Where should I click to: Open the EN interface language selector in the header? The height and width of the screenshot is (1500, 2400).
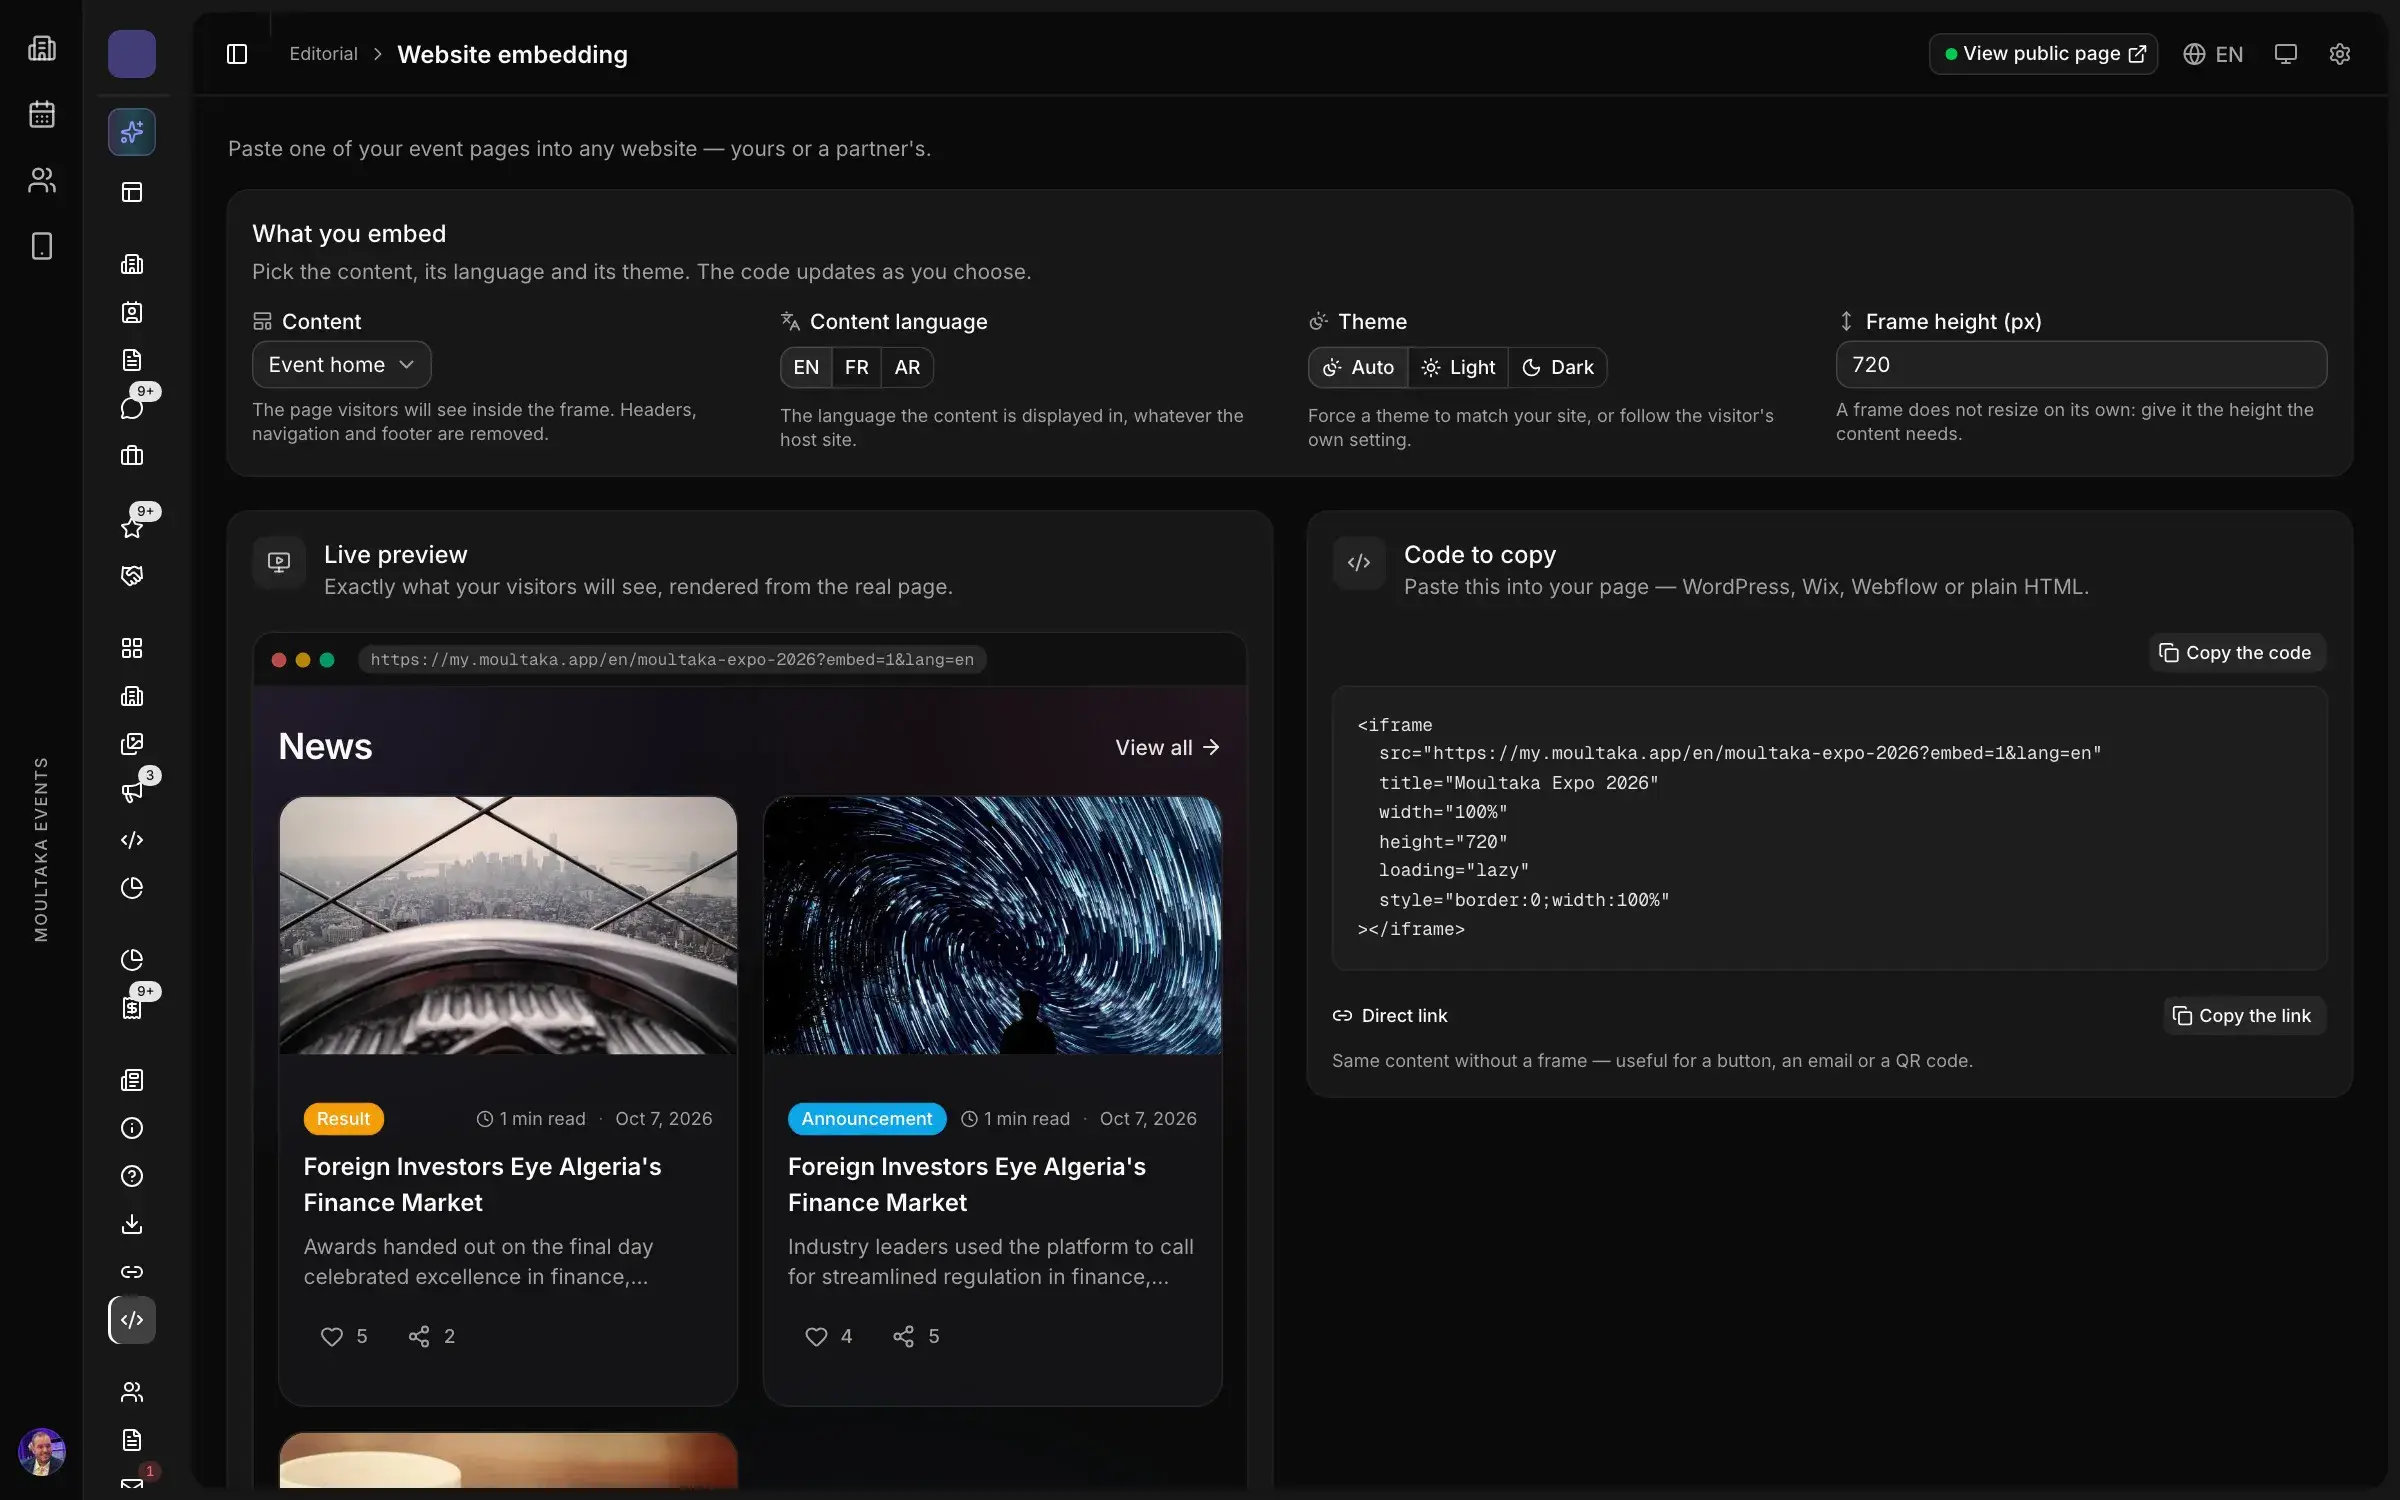[x=2213, y=54]
